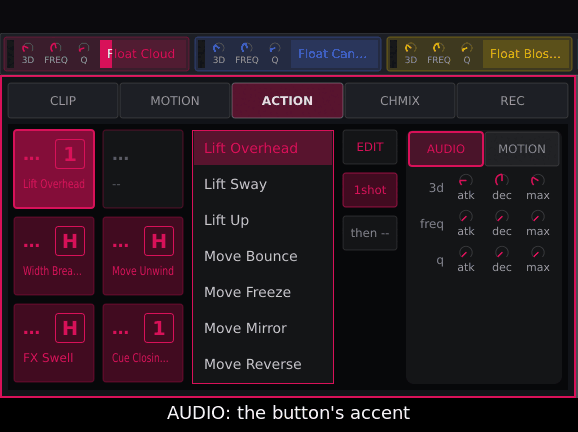Screen dimensions: 578x432
Task: Adjust the 3d atk knob
Action: tap(466, 180)
